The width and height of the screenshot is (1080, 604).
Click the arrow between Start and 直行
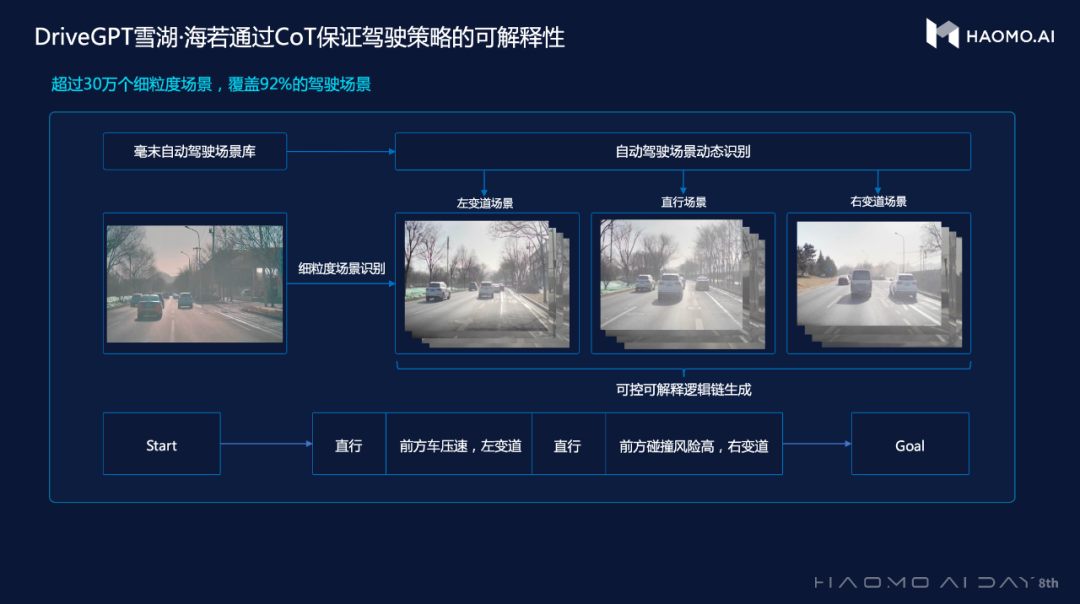click(266, 443)
